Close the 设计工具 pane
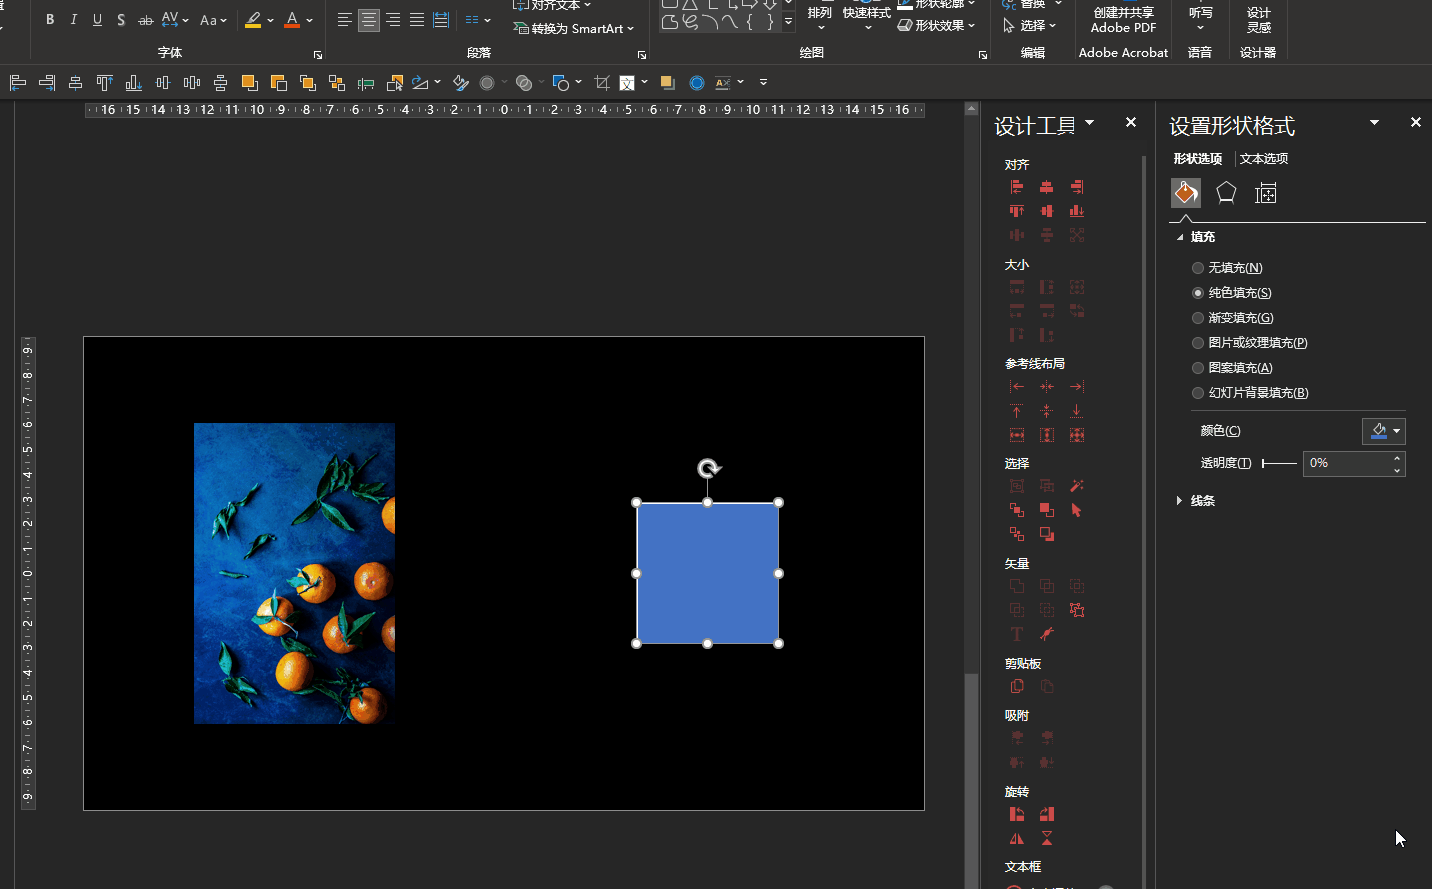The height and width of the screenshot is (889, 1432). tap(1131, 122)
